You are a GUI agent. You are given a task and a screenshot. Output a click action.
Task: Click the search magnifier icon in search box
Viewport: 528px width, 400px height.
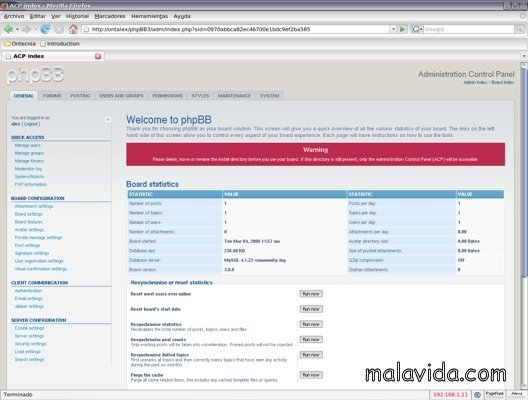(x=519, y=30)
